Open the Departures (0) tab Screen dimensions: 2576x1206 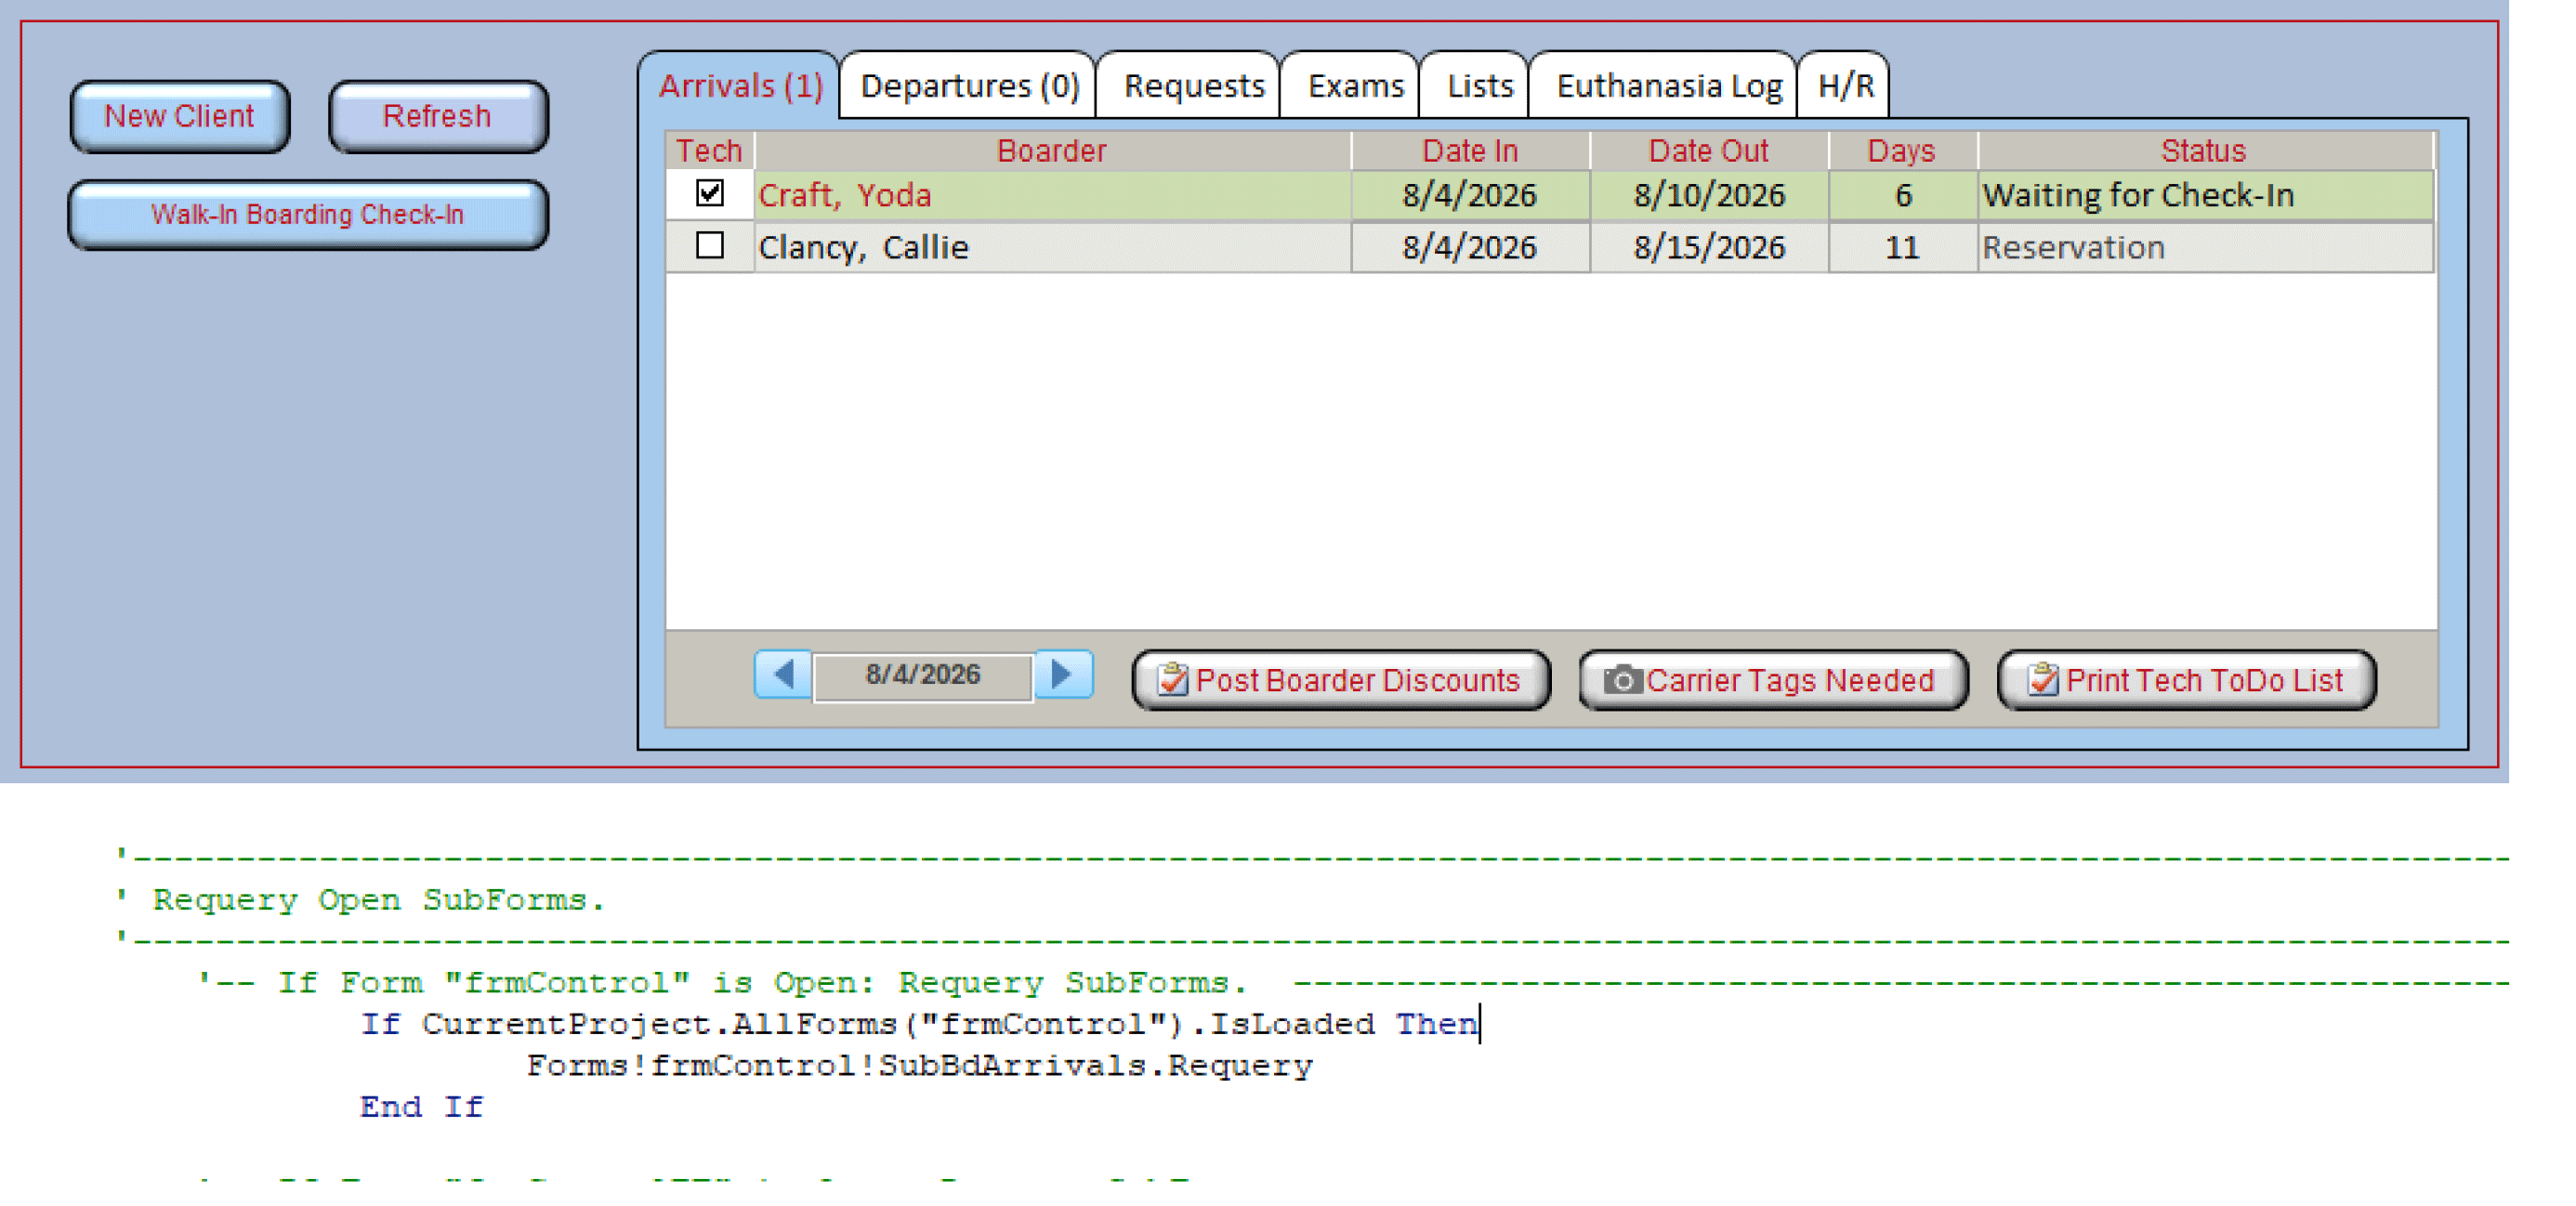[x=969, y=86]
